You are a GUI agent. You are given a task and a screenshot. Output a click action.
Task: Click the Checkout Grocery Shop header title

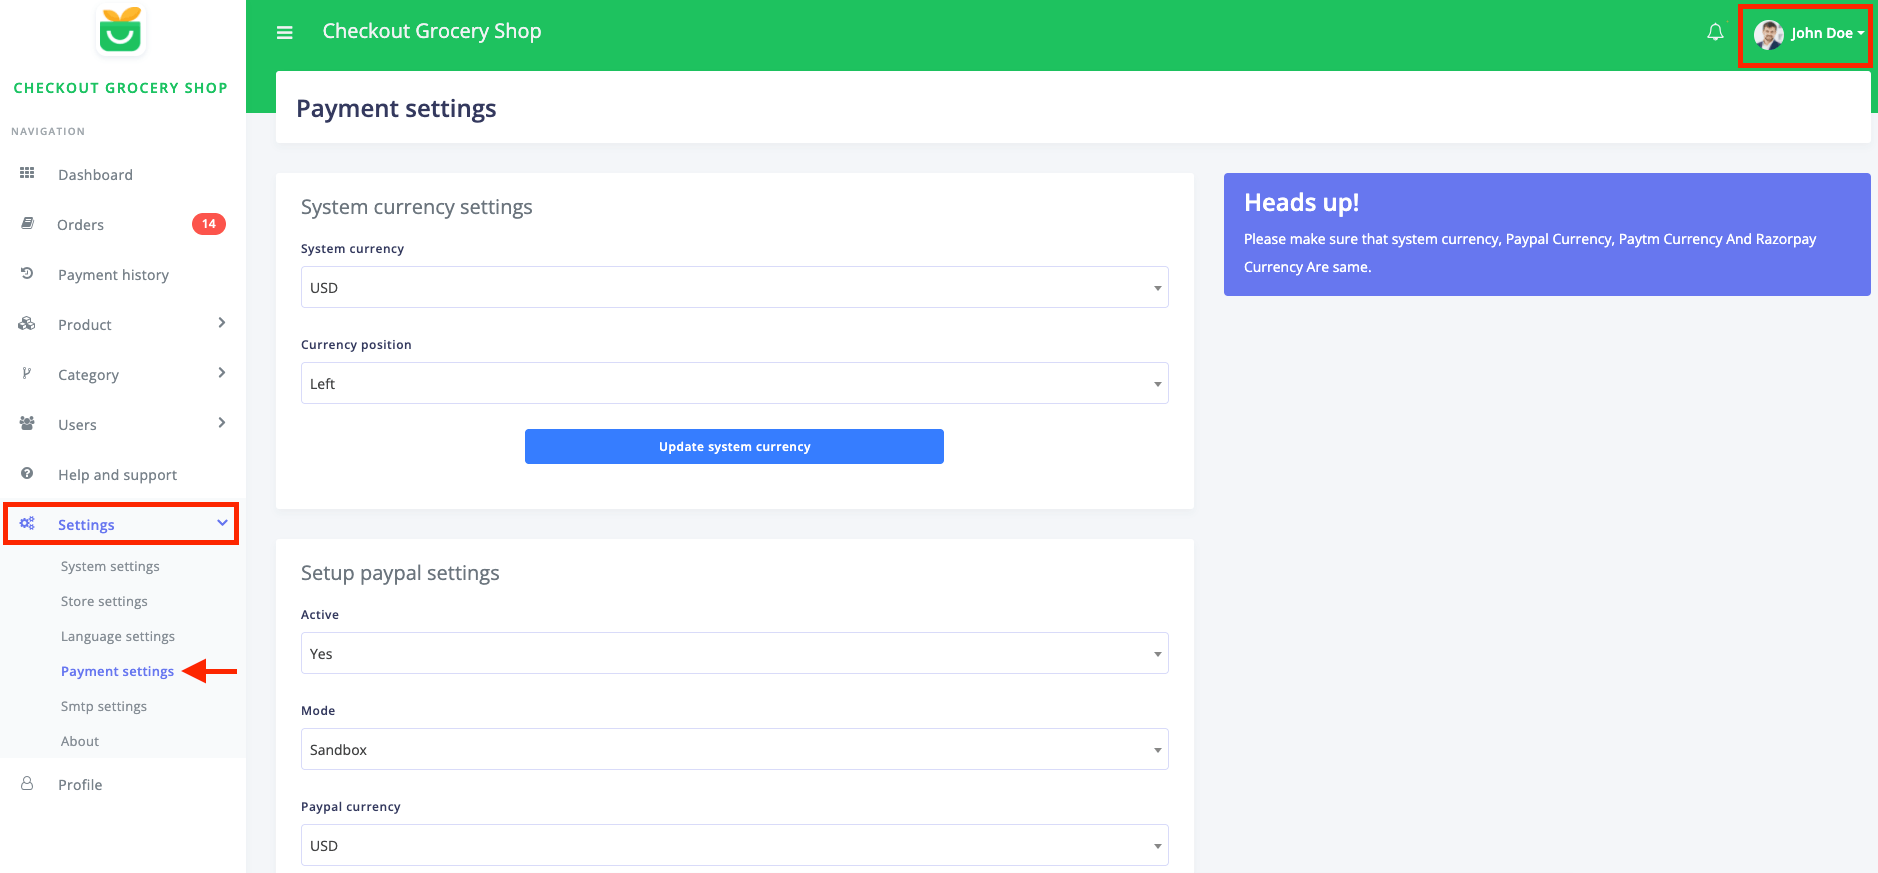click(x=432, y=31)
